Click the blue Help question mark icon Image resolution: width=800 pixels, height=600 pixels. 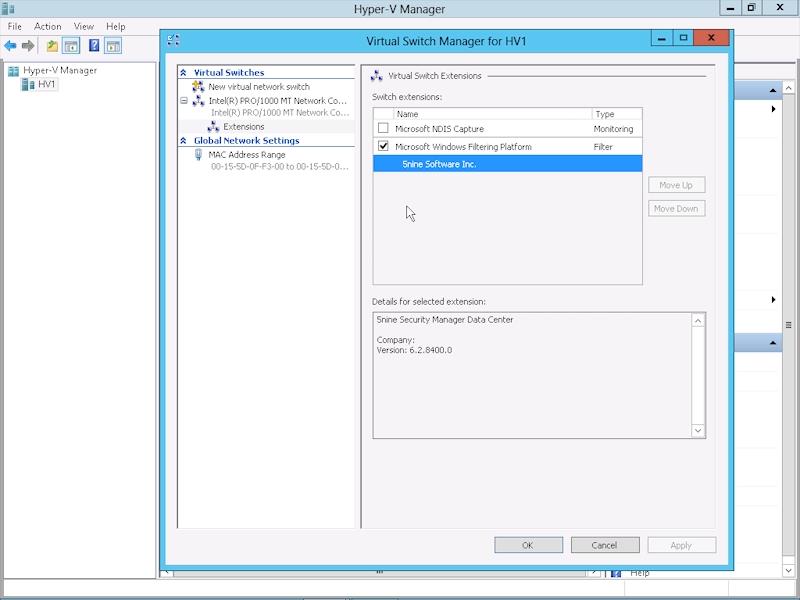[x=93, y=46]
